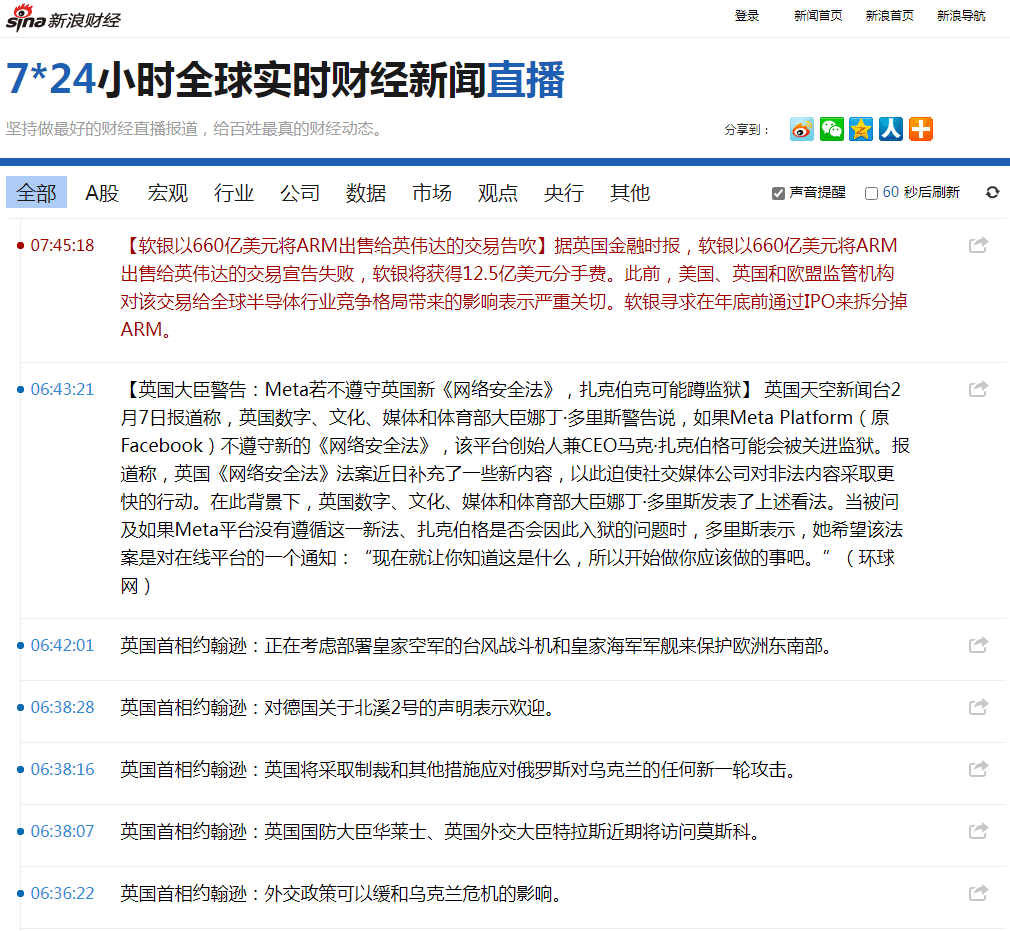Screen dimensions: 1010x931
Task: Go to 新闻首页 link
Action: [818, 15]
